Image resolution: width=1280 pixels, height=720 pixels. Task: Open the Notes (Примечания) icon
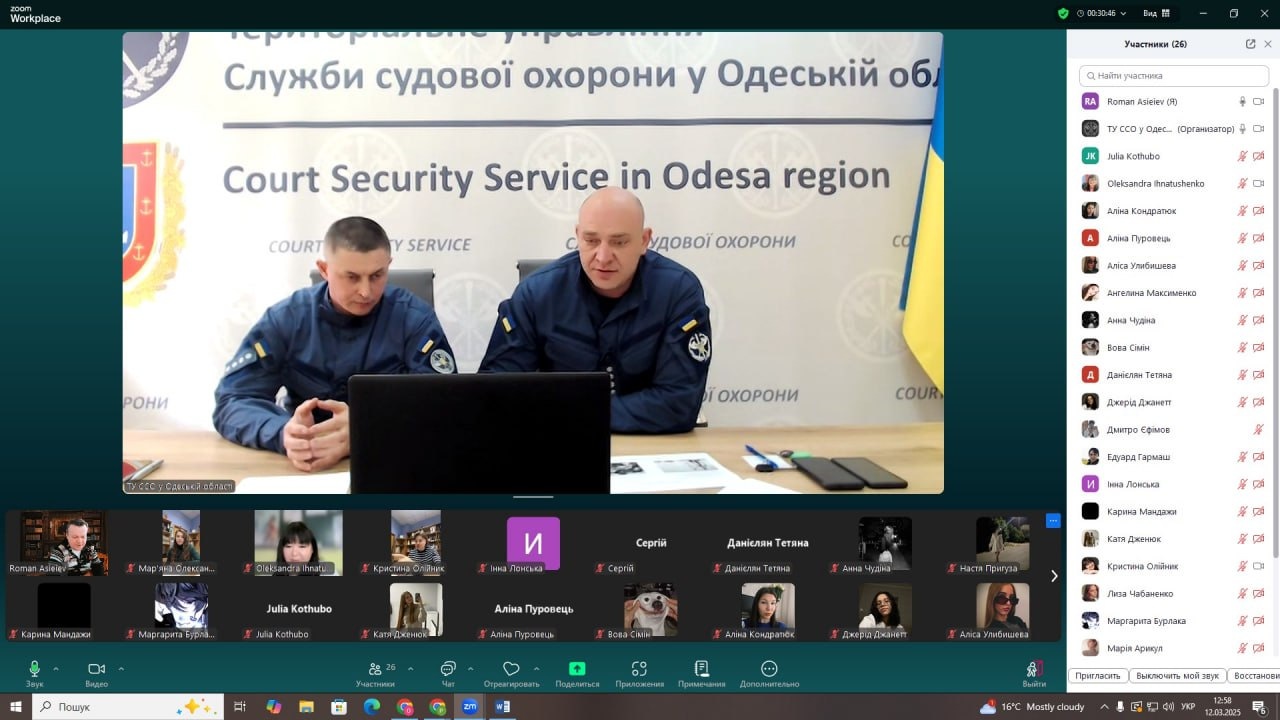coord(702,669)
